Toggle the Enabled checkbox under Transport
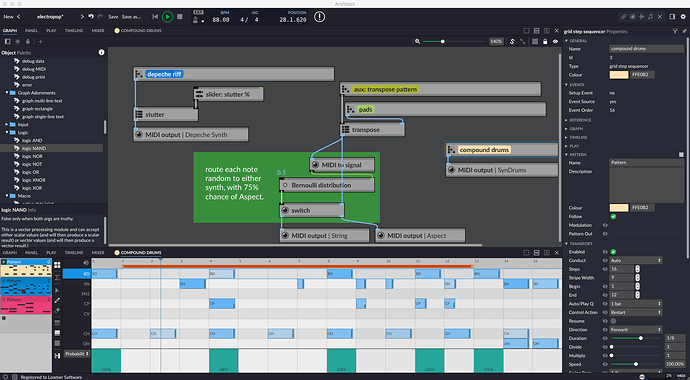Screen dimensions: 690x380 pyautogui.click(x=613, y=252)
